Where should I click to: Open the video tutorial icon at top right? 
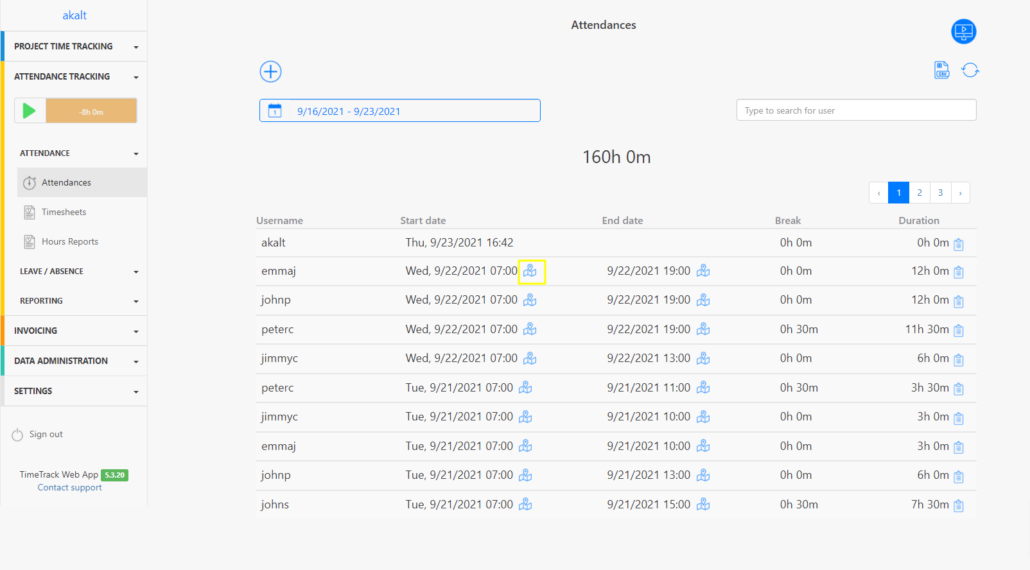[x=963, y=31]
